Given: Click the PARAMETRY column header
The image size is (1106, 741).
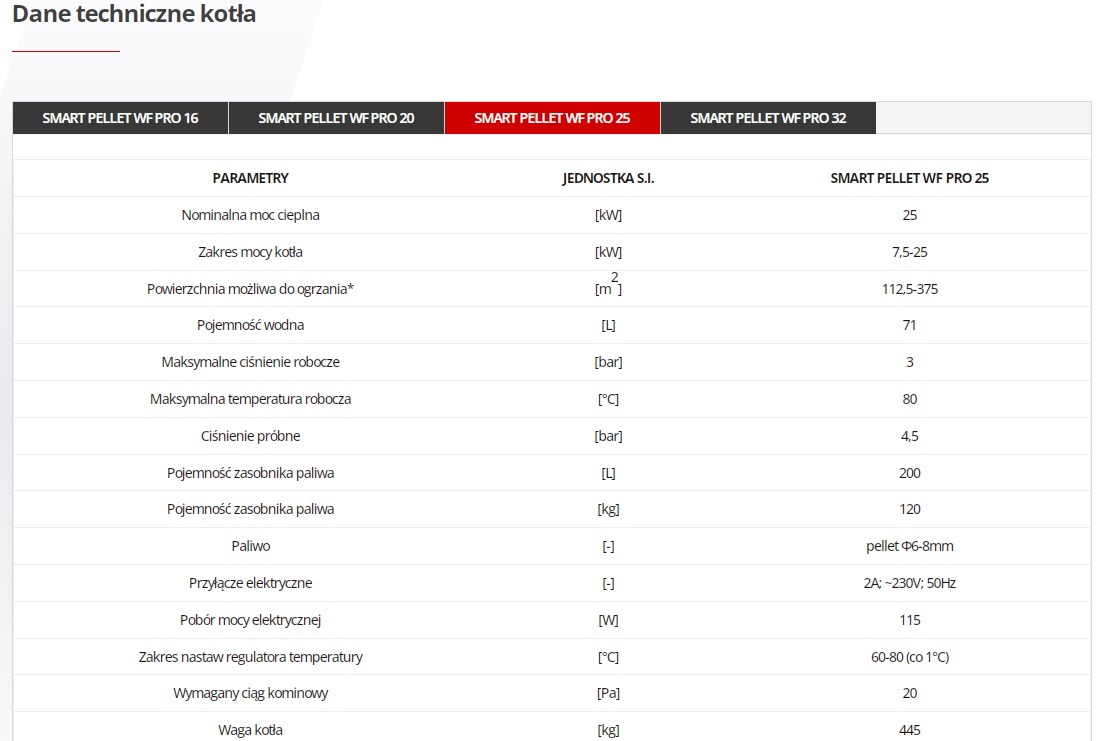Looking at the screenshot, I should coord(250,178).
